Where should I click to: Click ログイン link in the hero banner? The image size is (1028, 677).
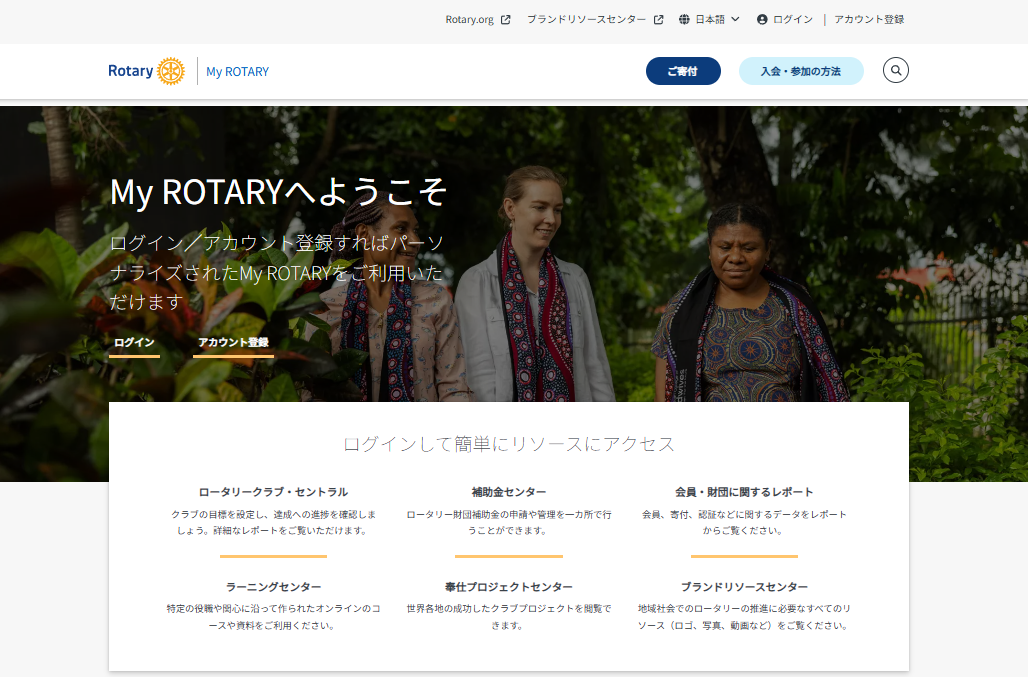point(134,342)
